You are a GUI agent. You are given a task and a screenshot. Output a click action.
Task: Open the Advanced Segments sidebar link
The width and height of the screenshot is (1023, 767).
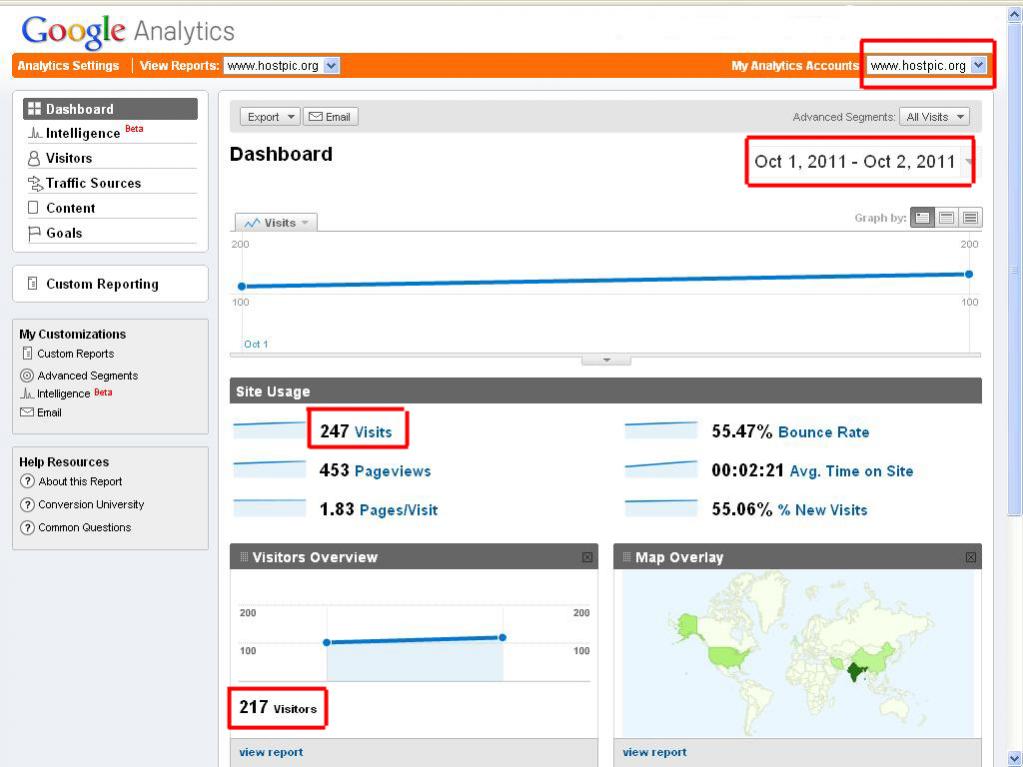87,376
